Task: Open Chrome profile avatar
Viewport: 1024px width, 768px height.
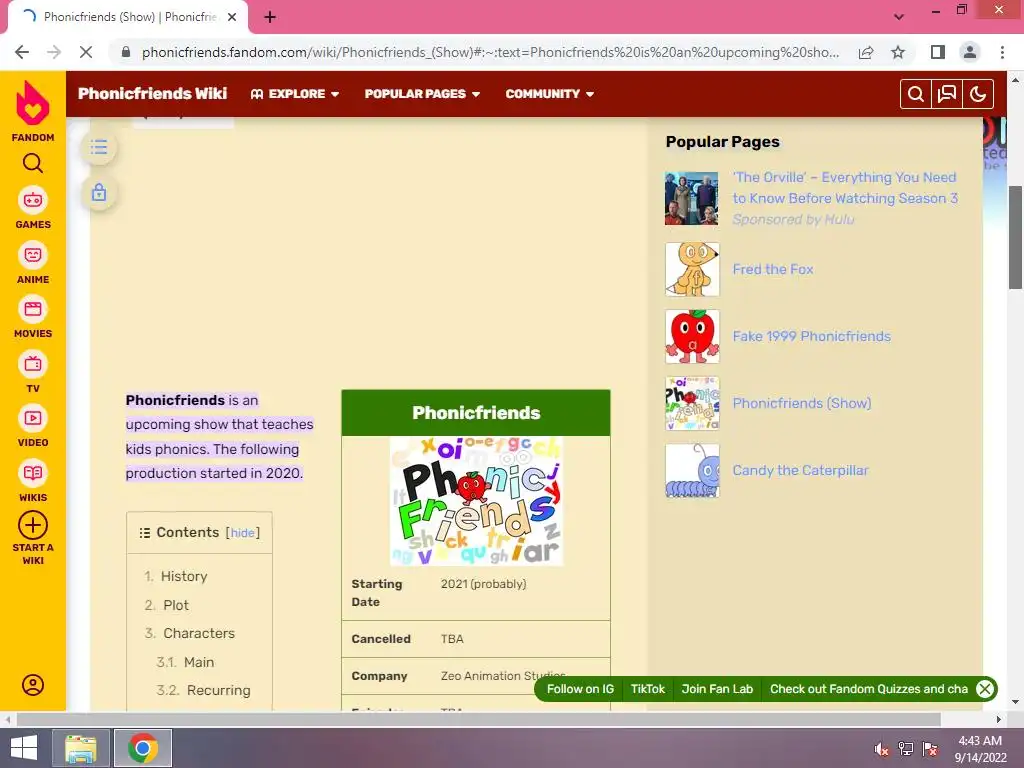Action: pos(970,52)
